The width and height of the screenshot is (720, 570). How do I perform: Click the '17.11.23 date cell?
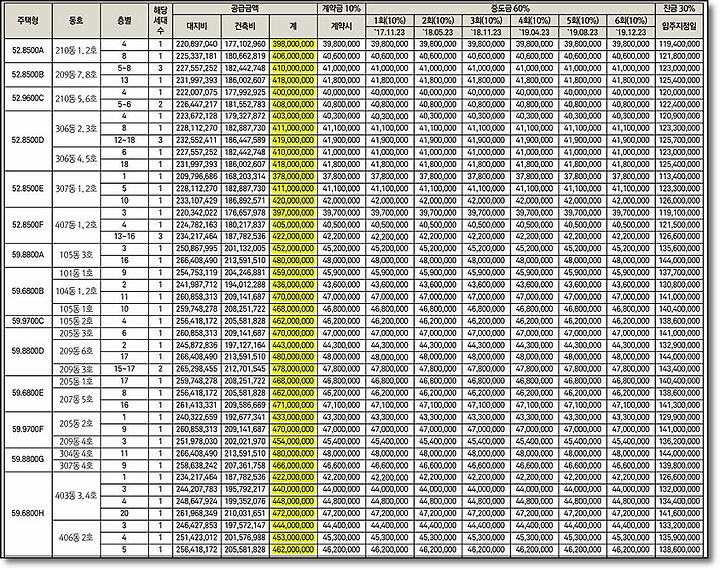[389, 33]
